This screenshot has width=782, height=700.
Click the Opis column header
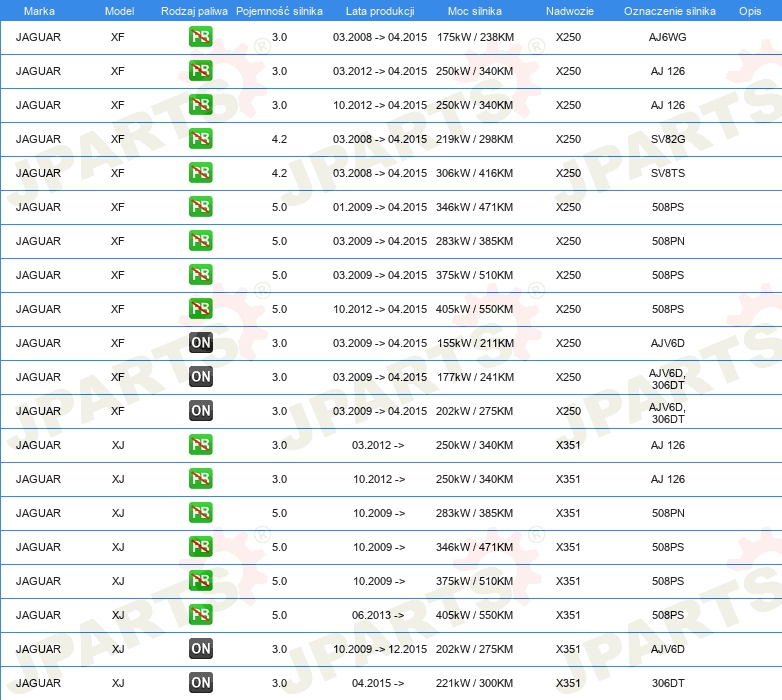coord(750,11)
